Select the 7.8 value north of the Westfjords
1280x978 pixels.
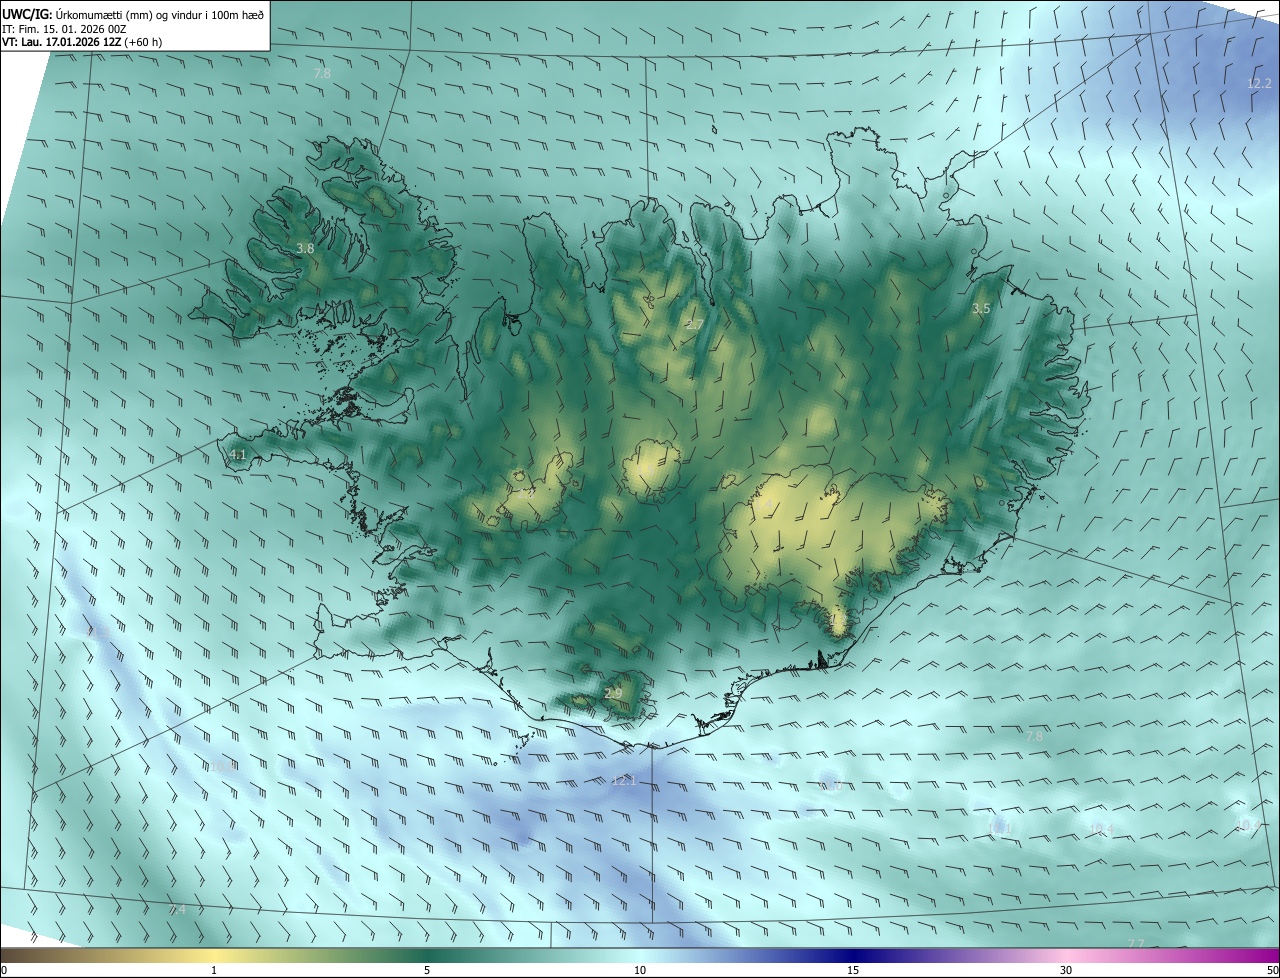coord(322,74)
